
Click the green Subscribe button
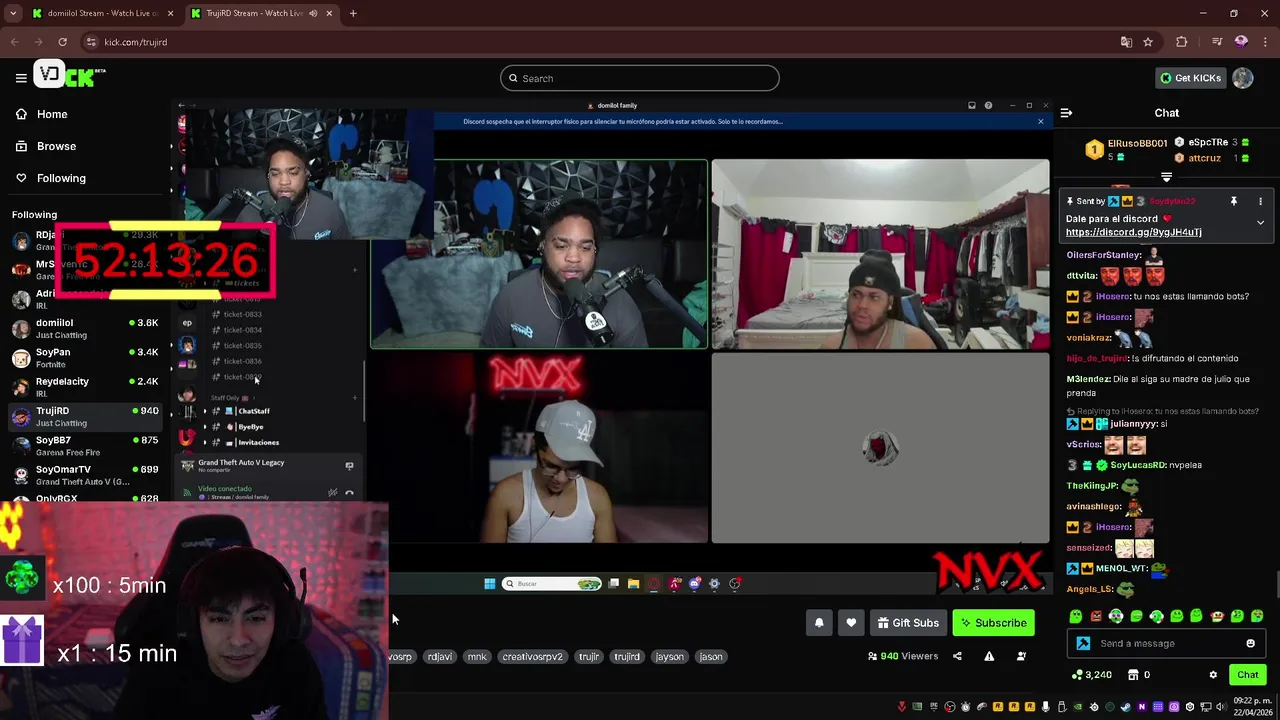coord(993,623)
